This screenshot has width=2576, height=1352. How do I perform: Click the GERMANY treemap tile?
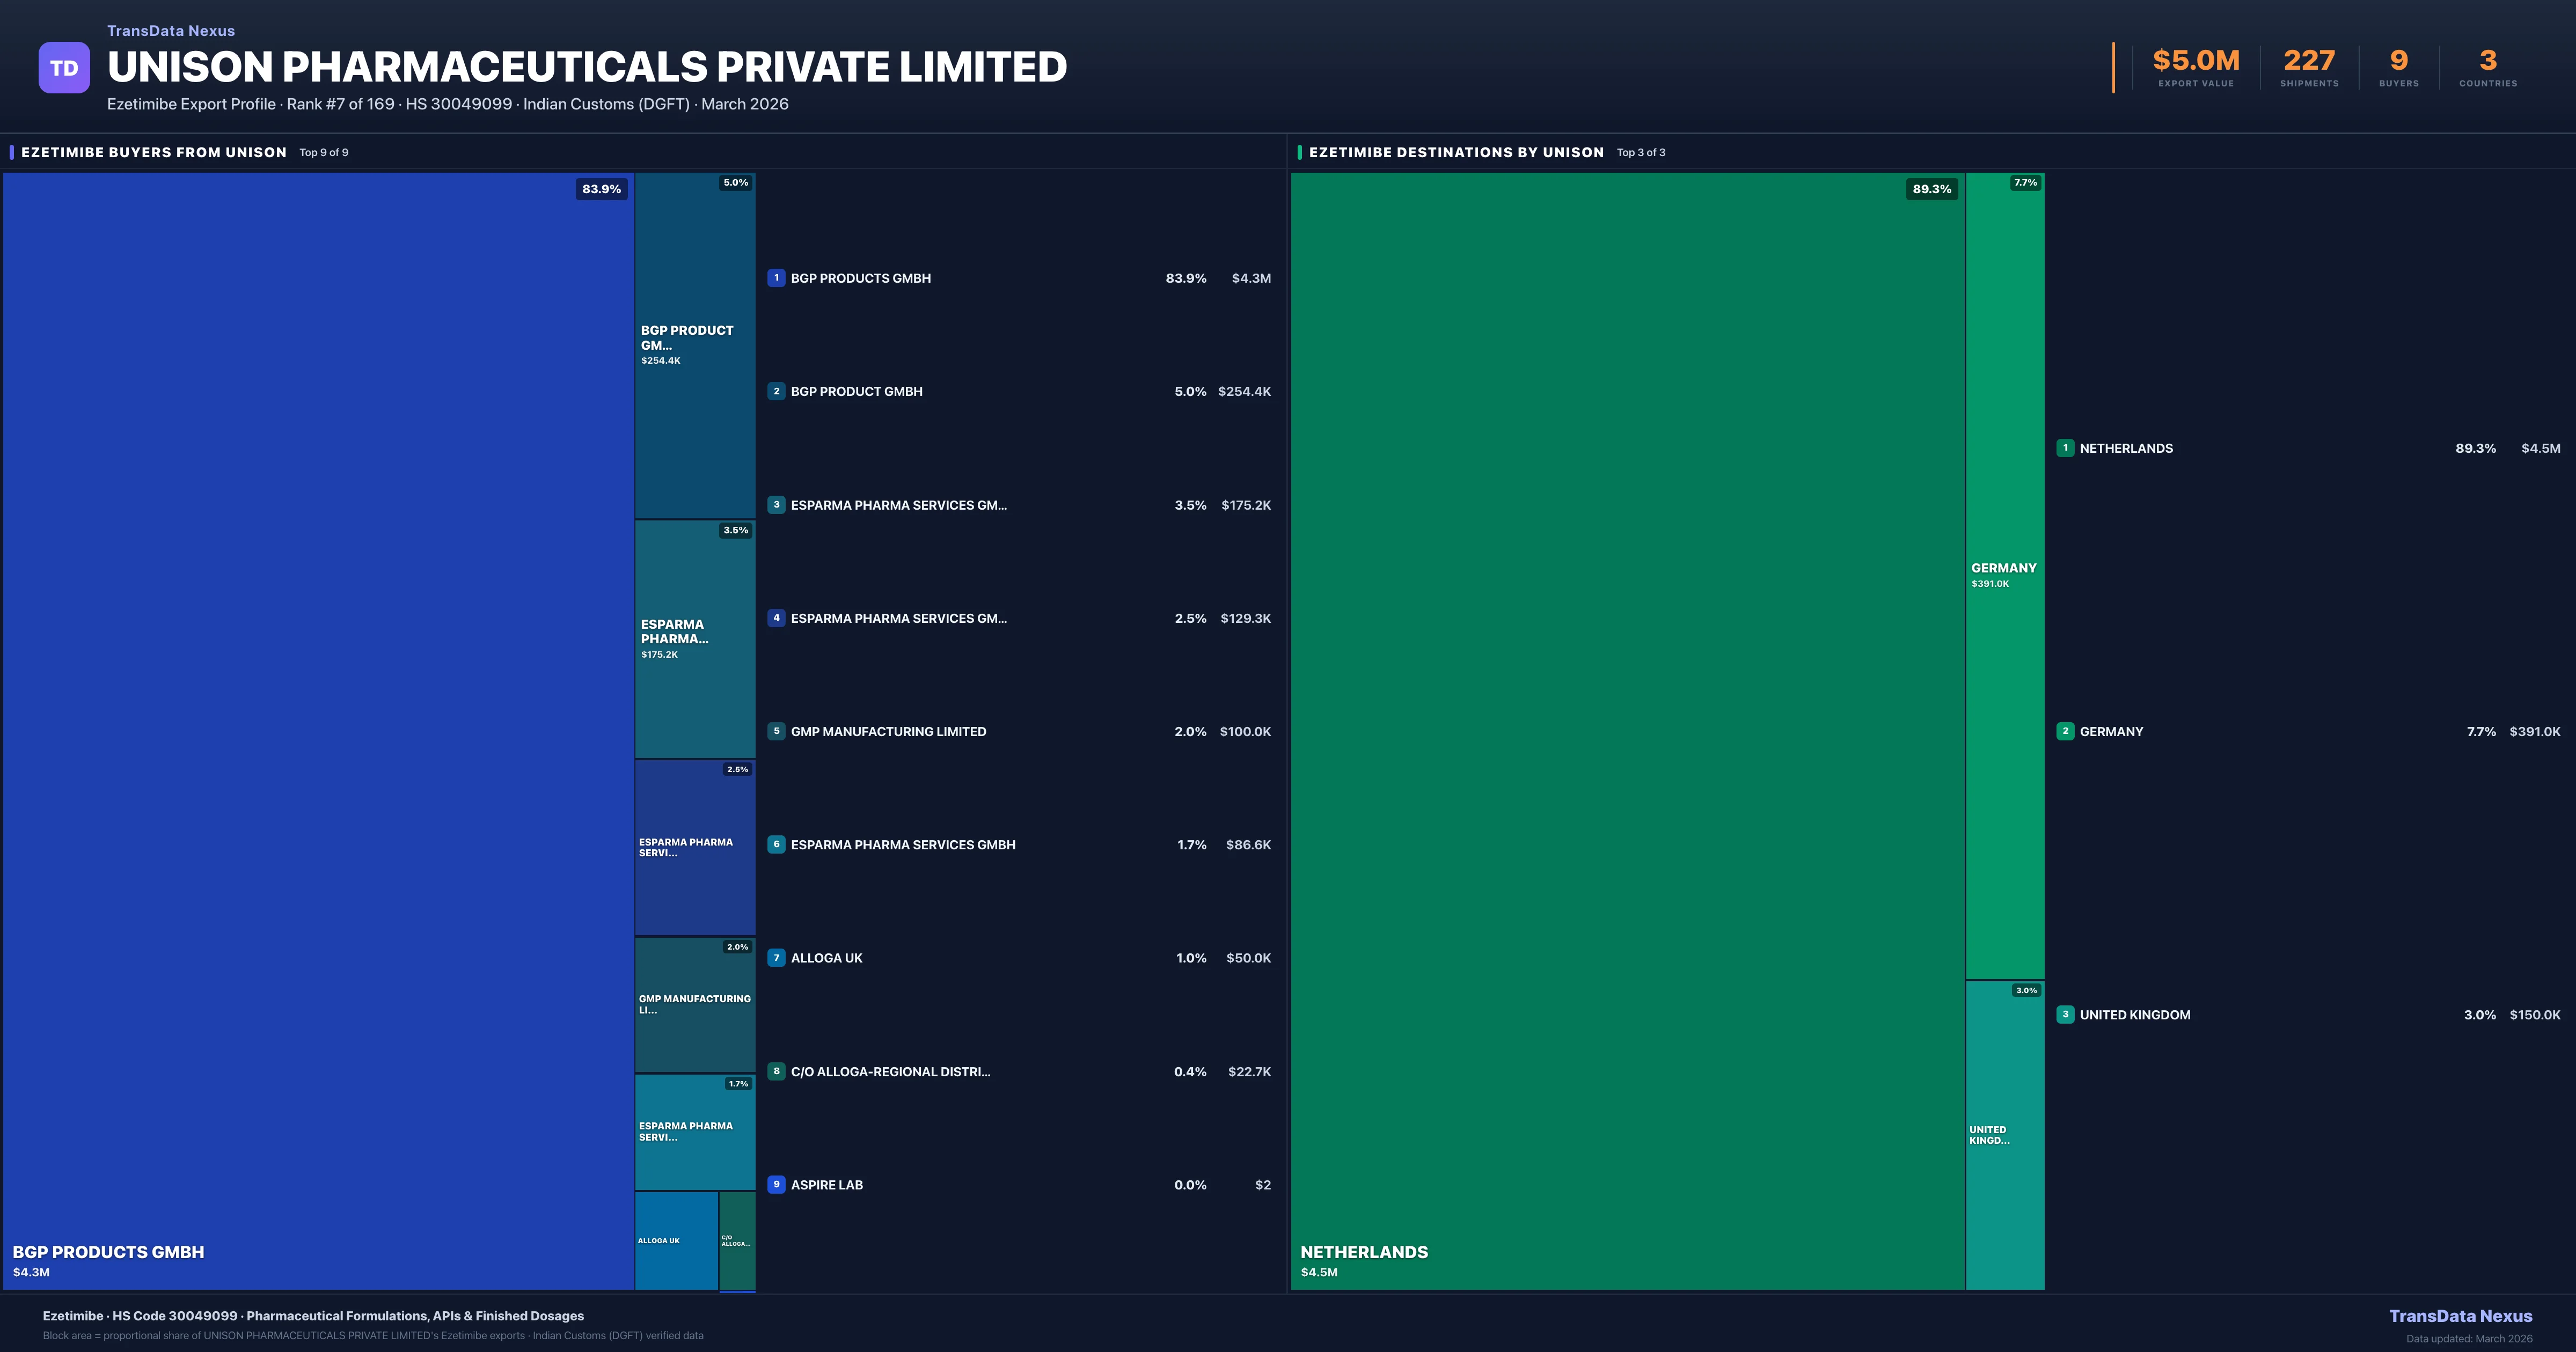[x=2004, y=575]
